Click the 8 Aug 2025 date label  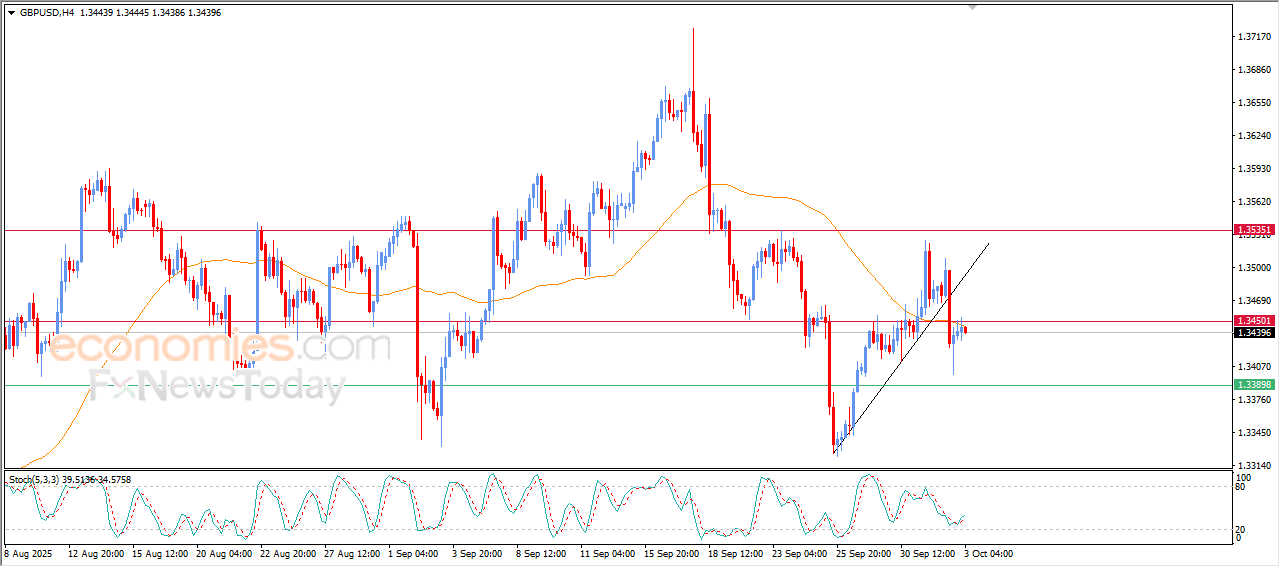pos(28,552)
